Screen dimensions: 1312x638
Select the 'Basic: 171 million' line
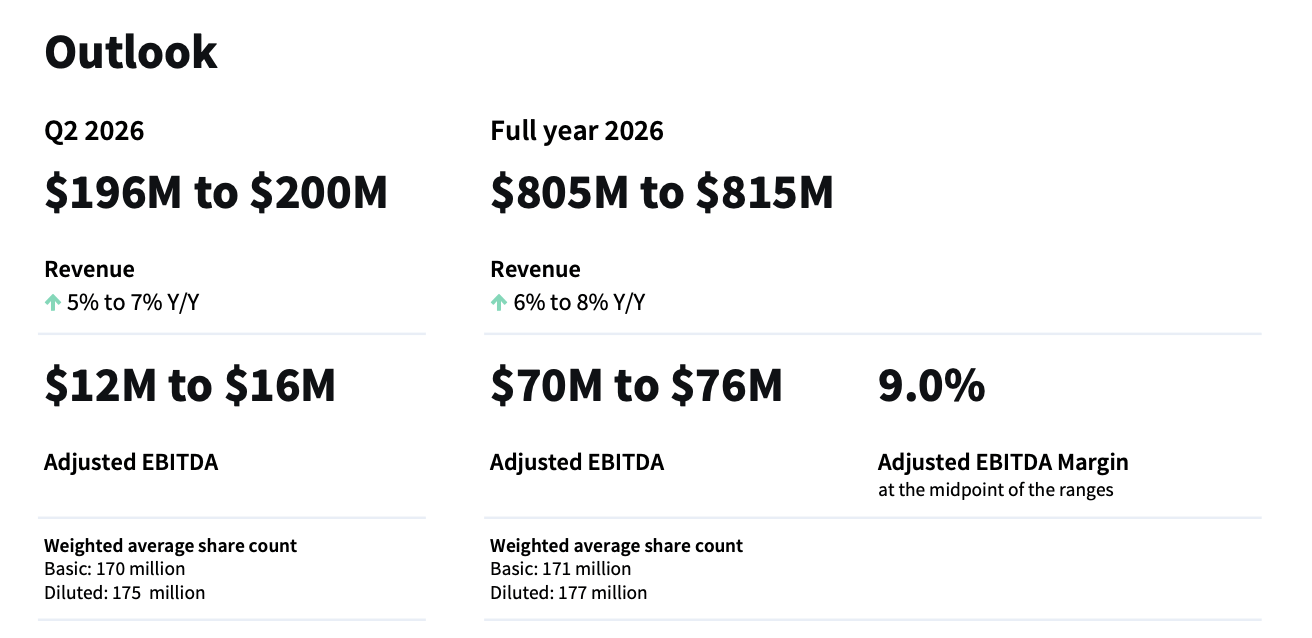click(560, 569)
